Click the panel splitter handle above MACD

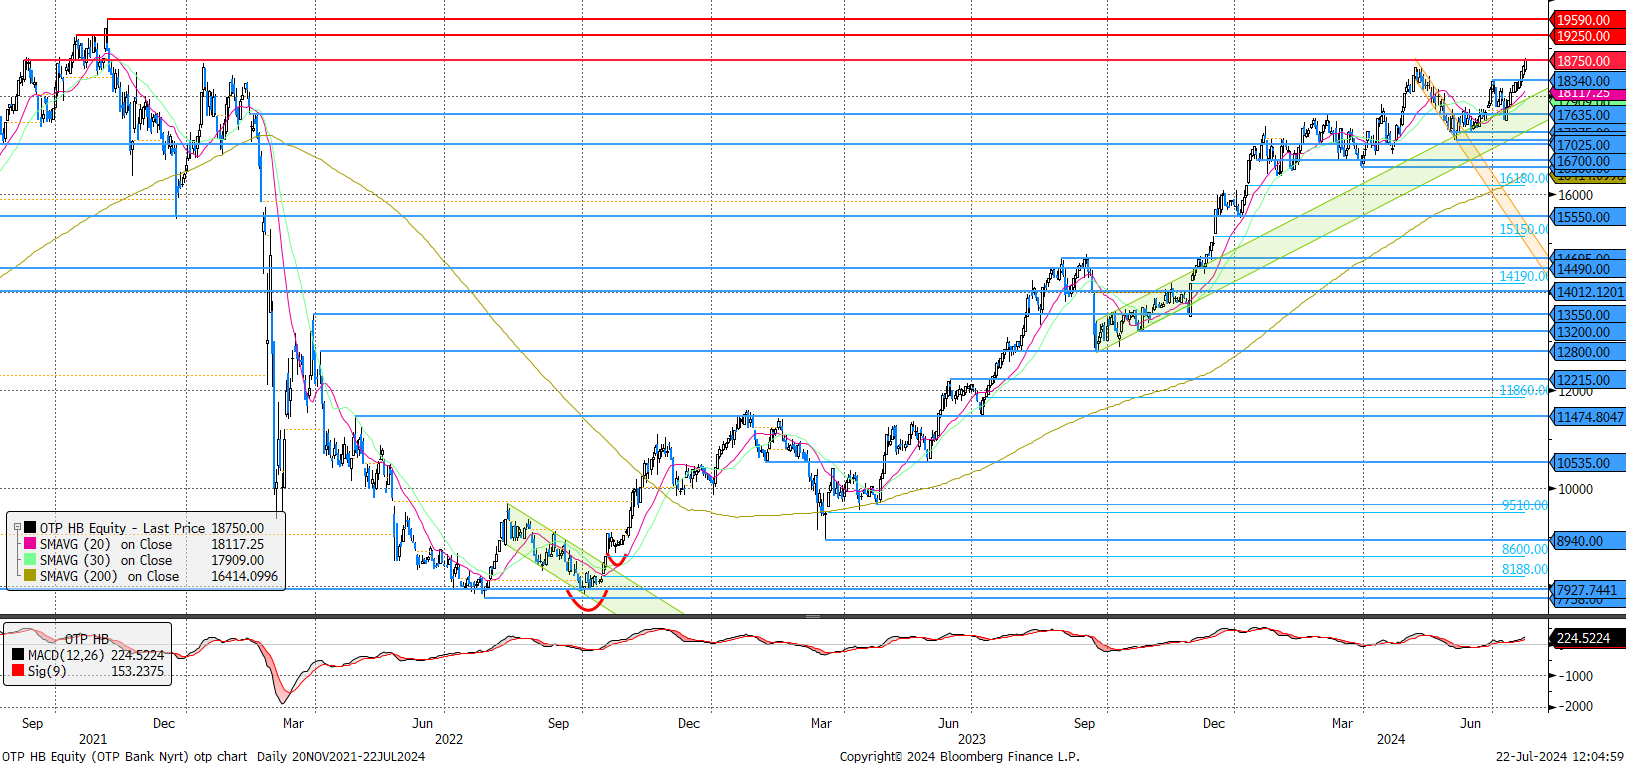point(812,616)
